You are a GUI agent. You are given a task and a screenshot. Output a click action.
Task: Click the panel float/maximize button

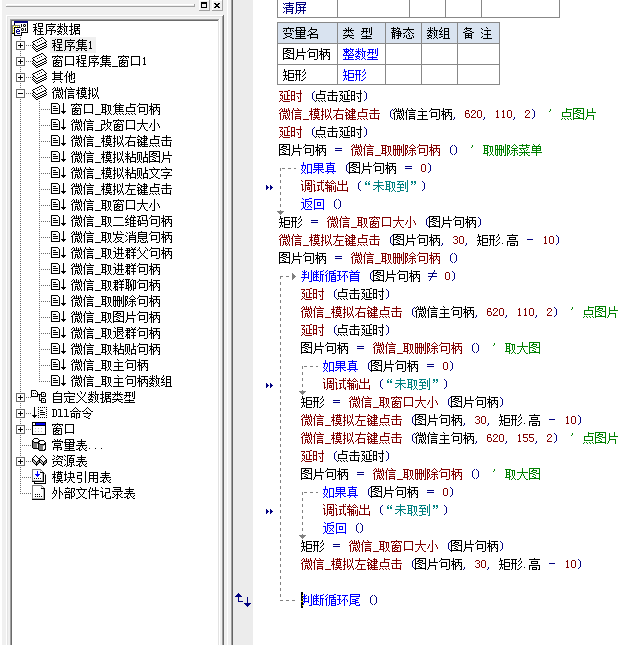point(204,5)
